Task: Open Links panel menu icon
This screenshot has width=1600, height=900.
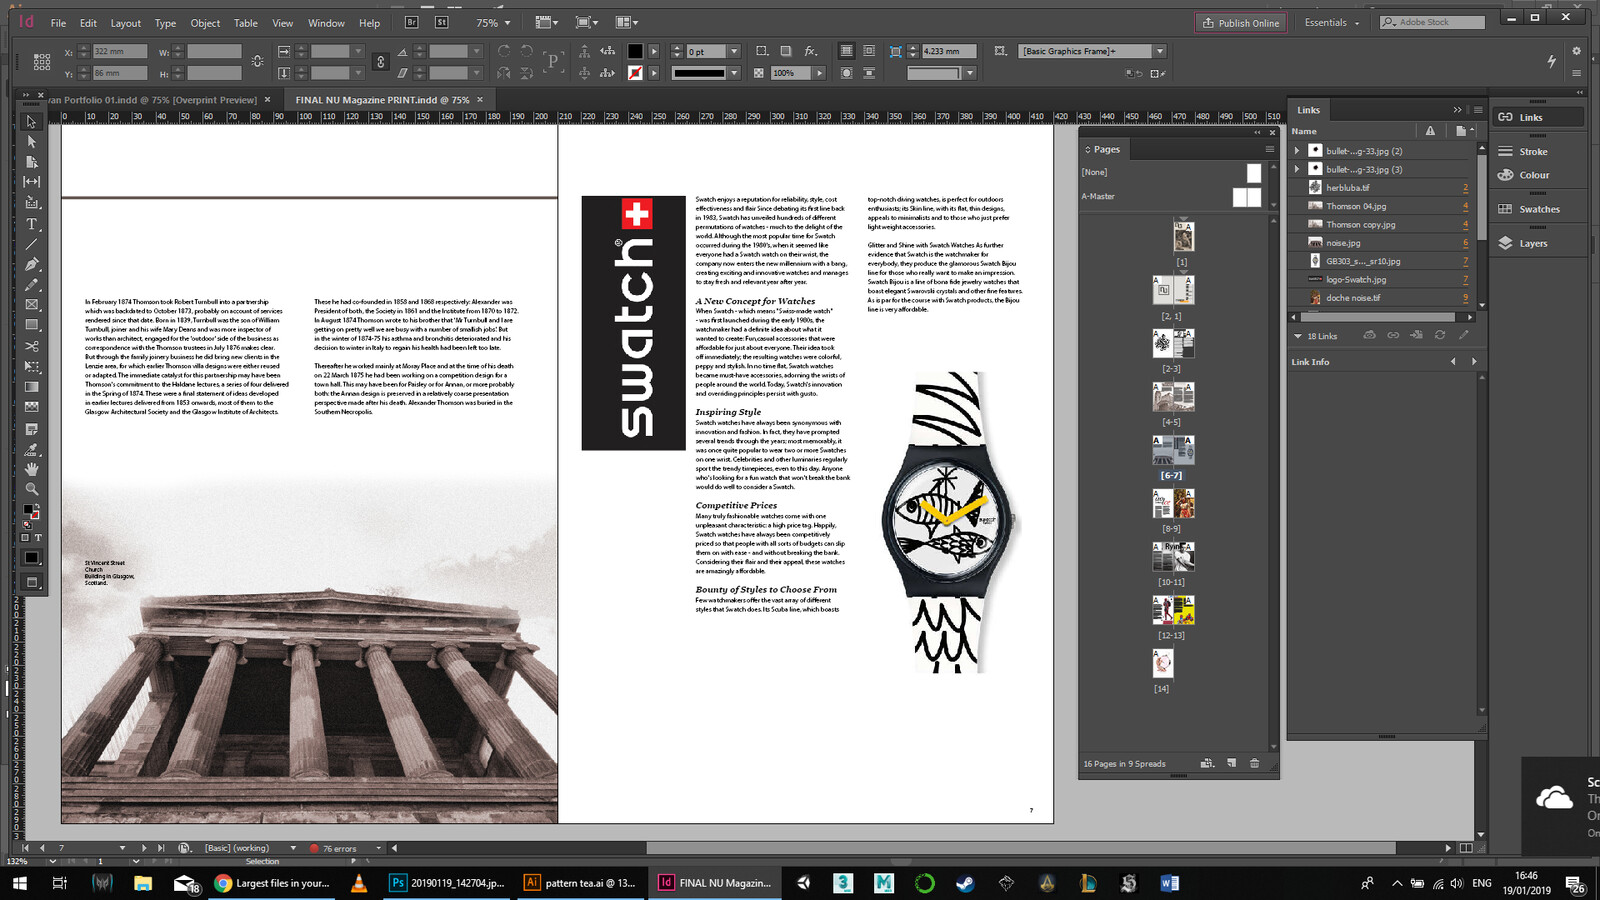Action: [1478, 110]
